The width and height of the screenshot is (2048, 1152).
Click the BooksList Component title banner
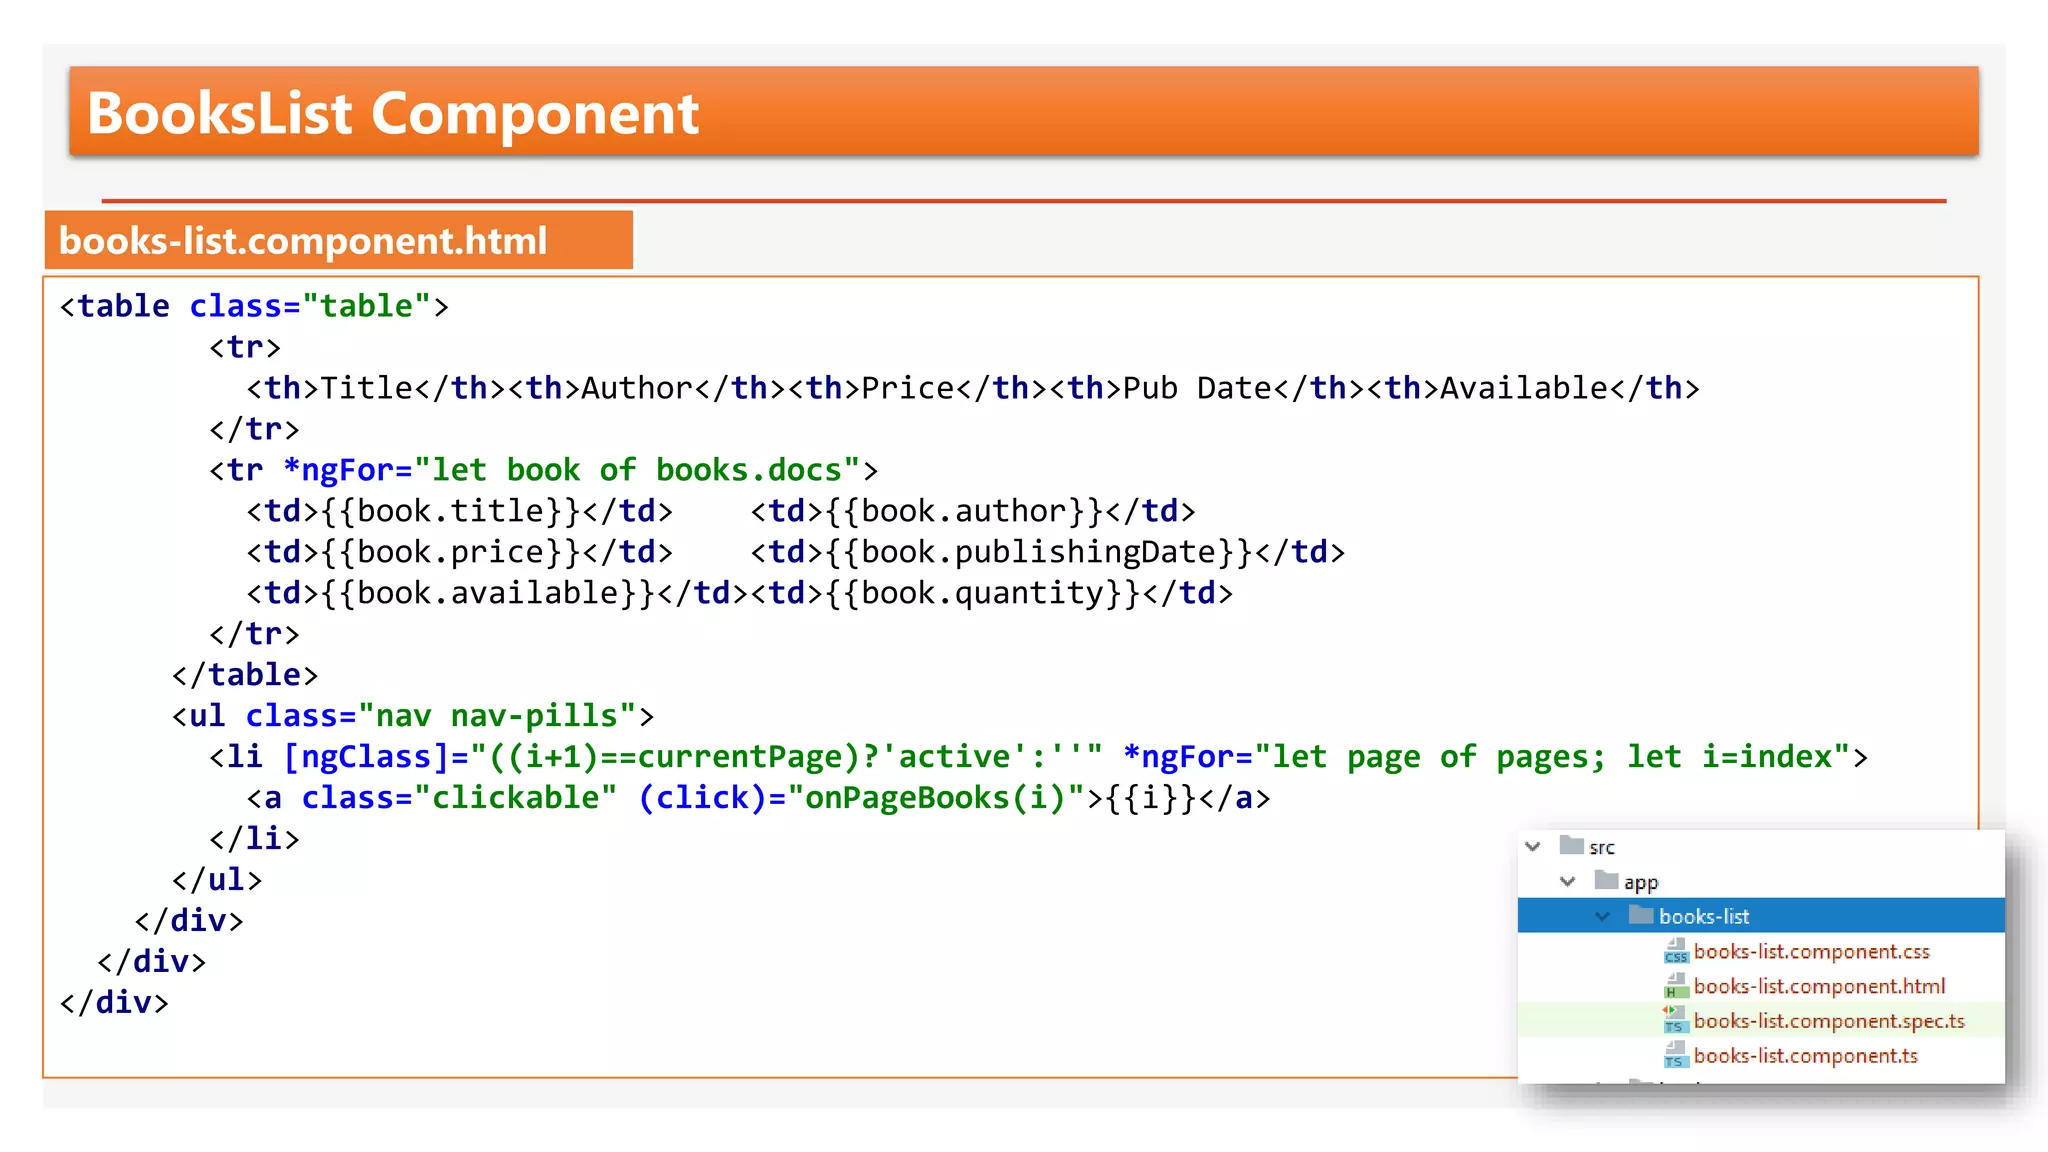pos(1024,111)
